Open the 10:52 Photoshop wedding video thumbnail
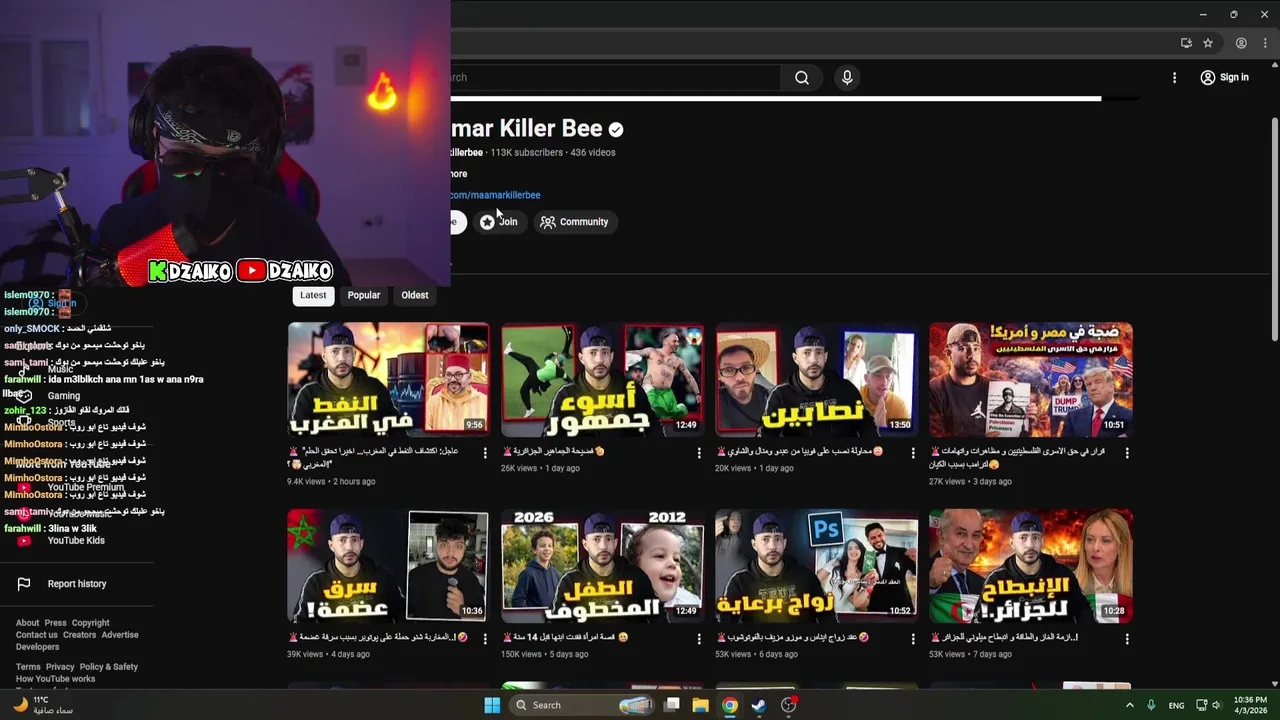This screenshot has width=1280, height=720. [816, 566]
